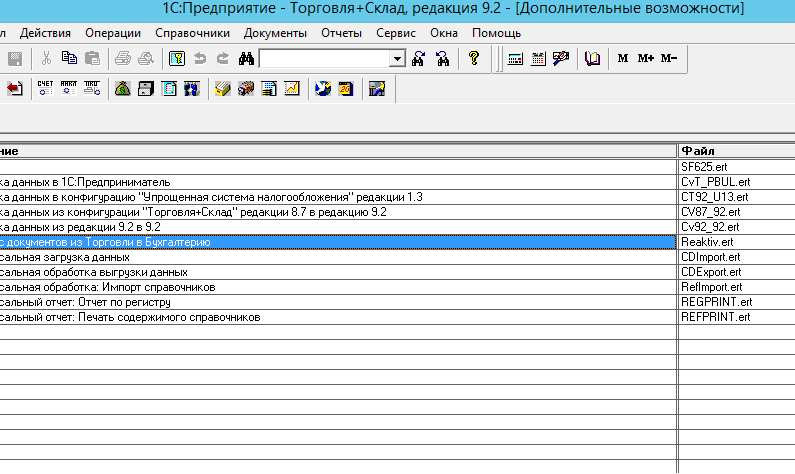Screen dimensions: 795x474
Task: Select the Reaktiv.ert file cell
Action: [737, 242]
